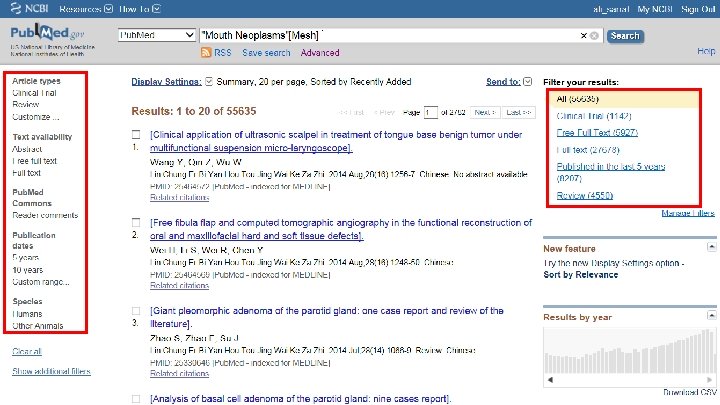Image resolution: width=720 pixels, height=405 pixels.
Task: Check the box for result 1
Action: 136,135
